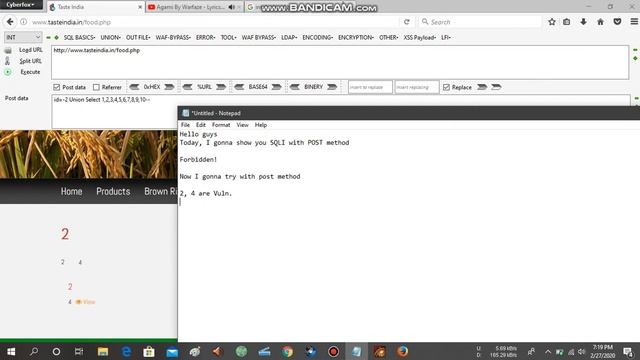
Task: Open Google Chrome from the taskbar
Action: coord(287,351)
